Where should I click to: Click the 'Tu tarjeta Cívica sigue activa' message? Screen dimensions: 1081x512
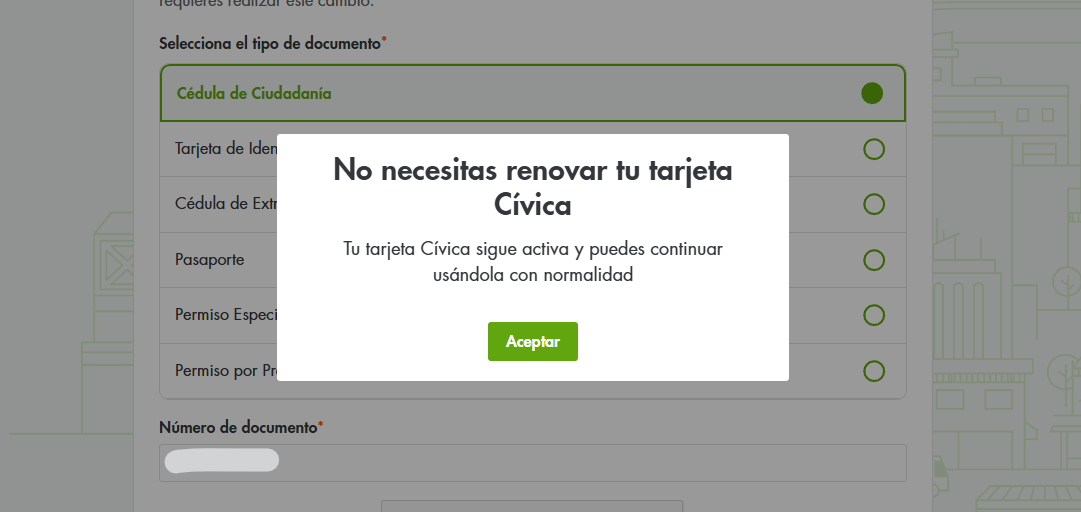pos(532,261)
